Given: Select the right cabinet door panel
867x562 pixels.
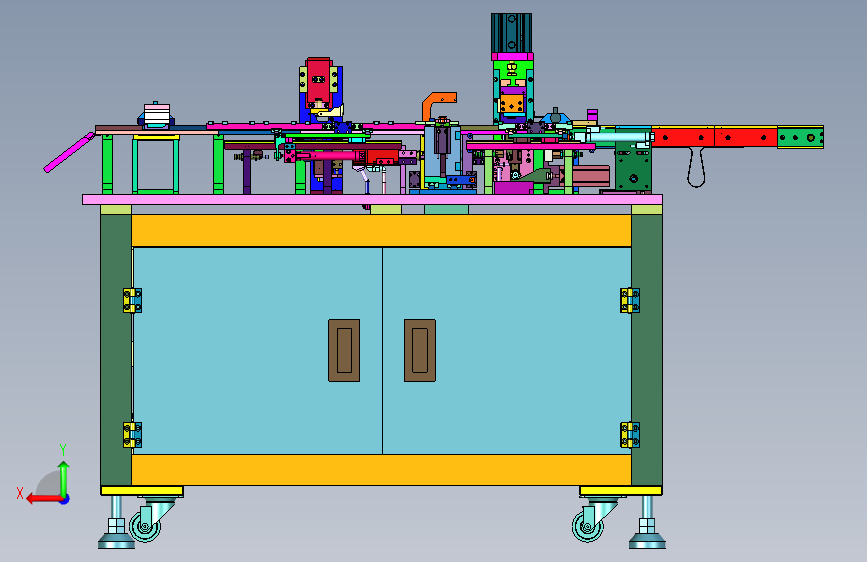Looking at the screenshot, I should [x=506, y=351].
